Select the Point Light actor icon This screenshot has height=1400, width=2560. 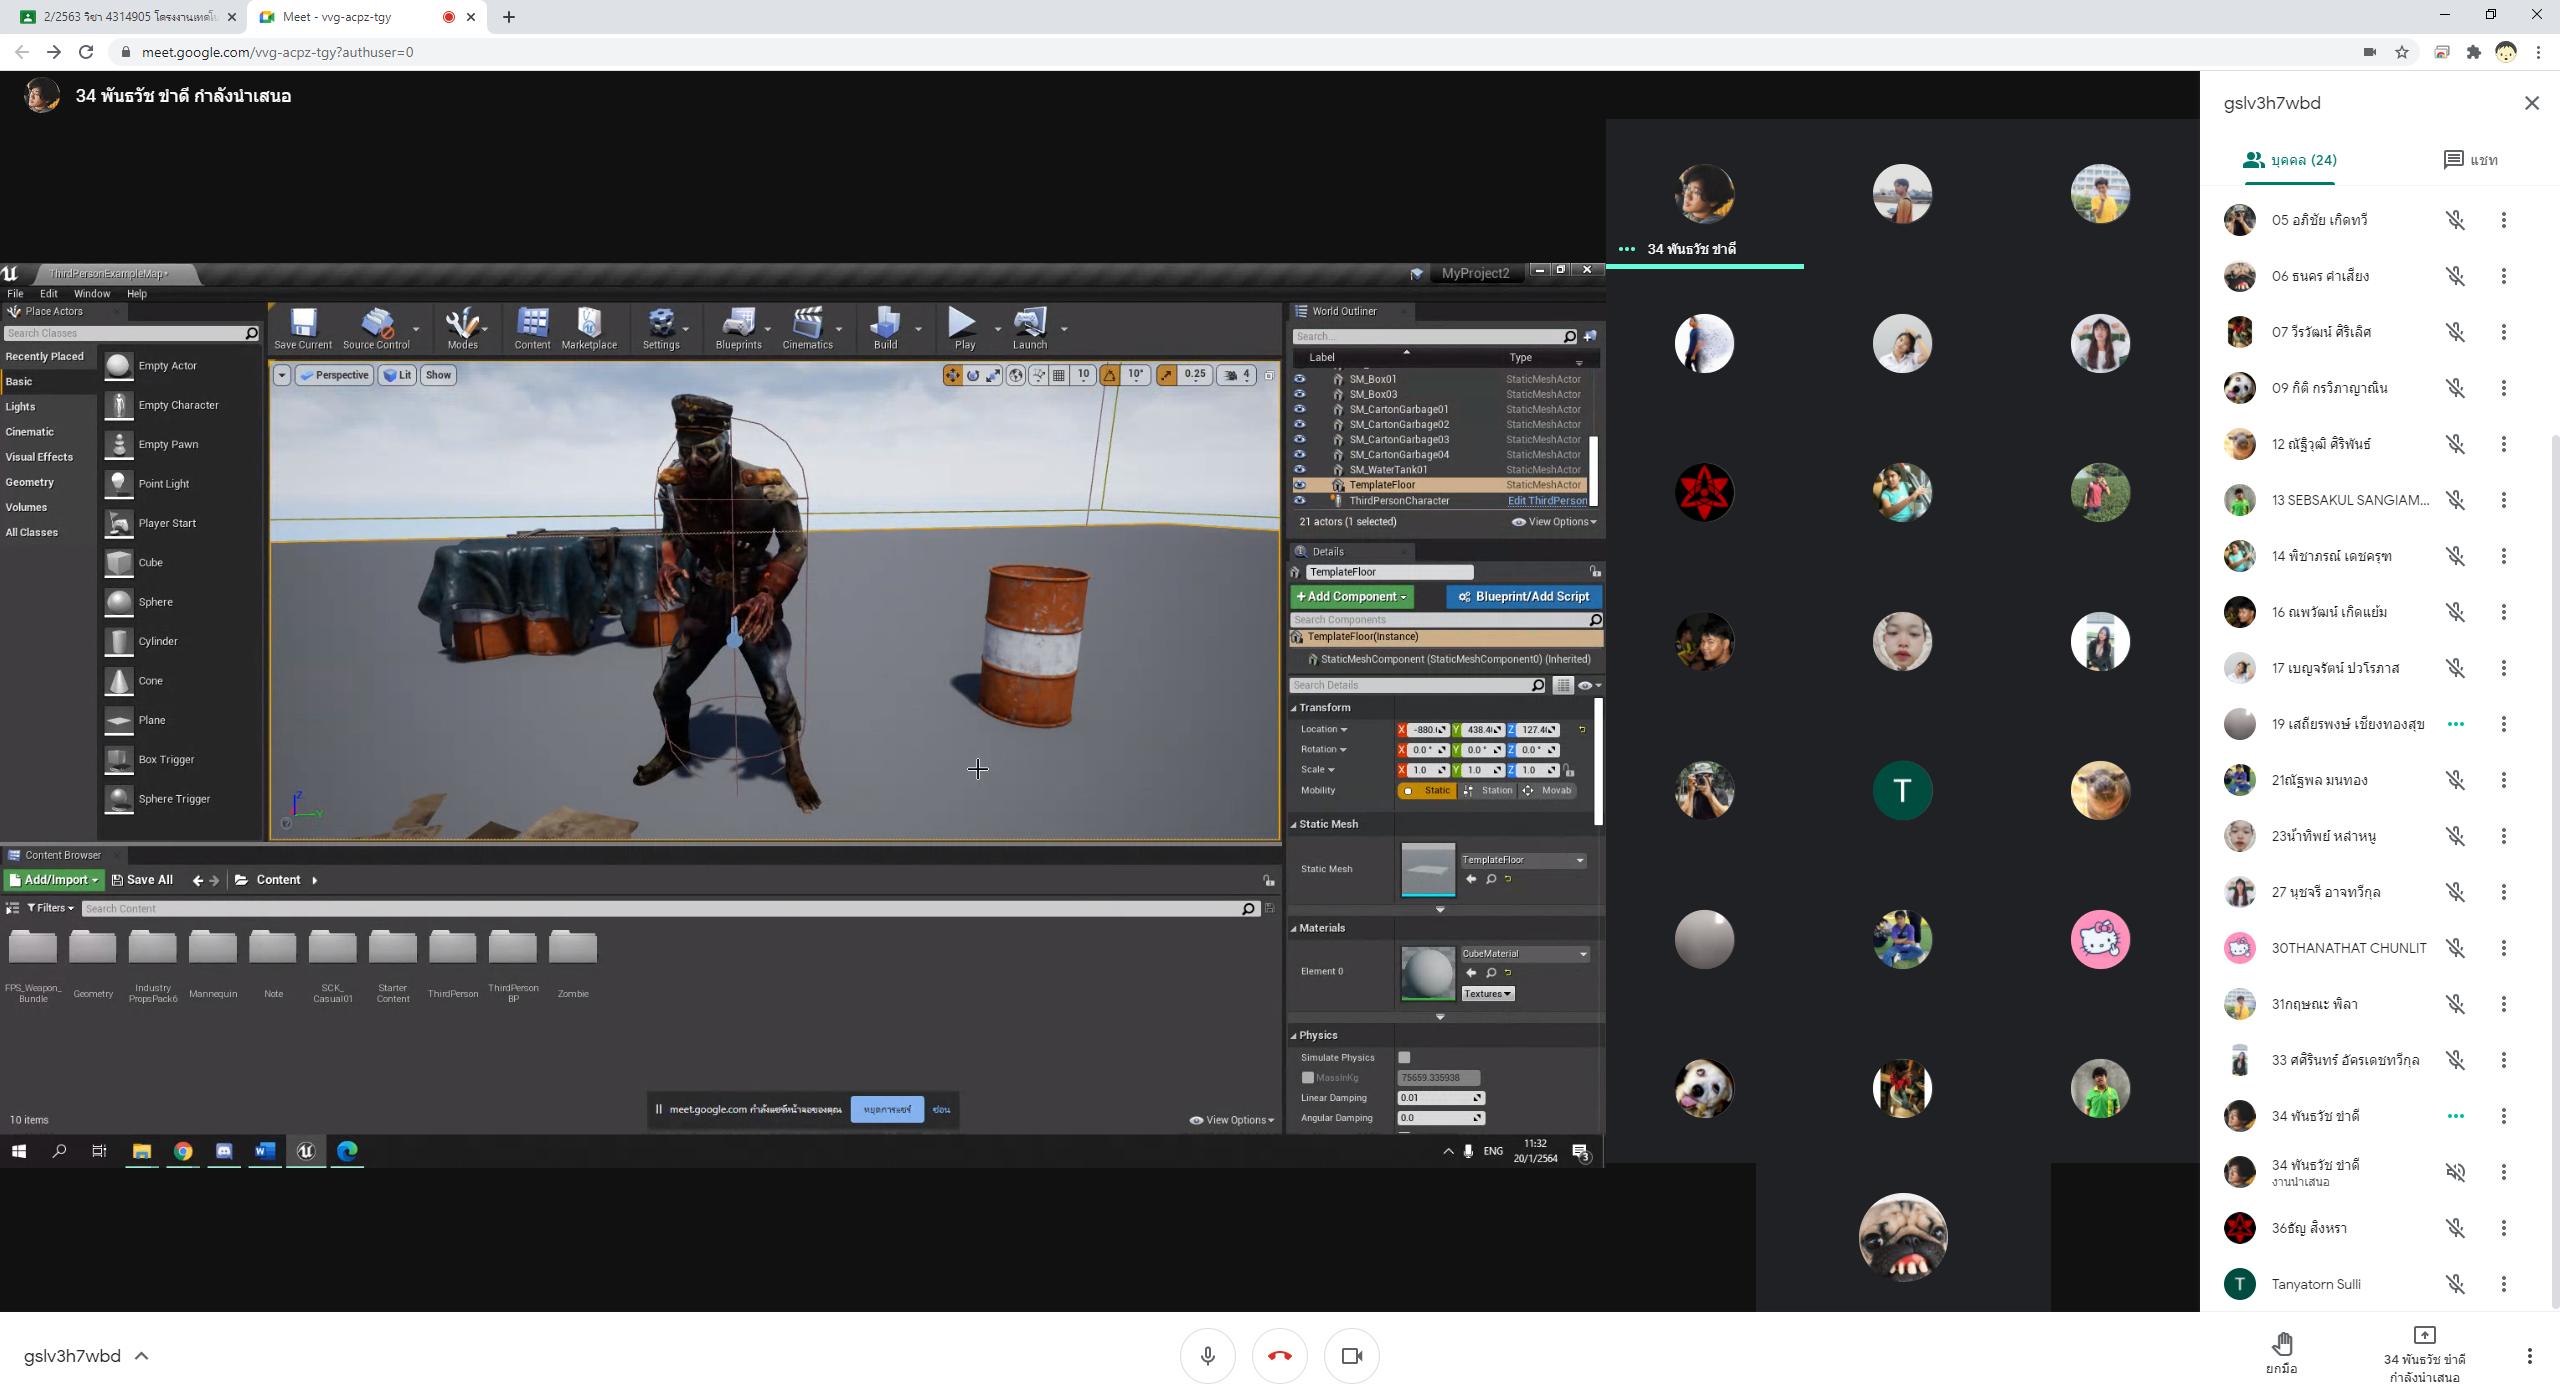click(x=119, y=483)
